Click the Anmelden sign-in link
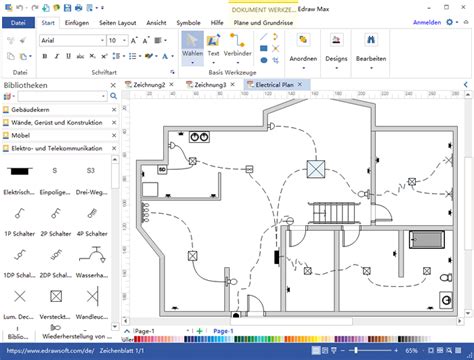 pos(427,22)
